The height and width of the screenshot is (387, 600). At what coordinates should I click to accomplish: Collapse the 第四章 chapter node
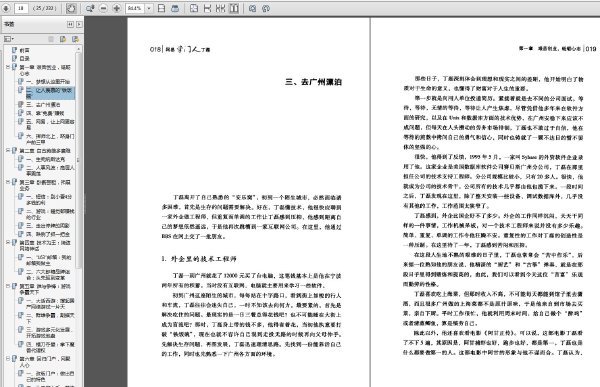8,242
